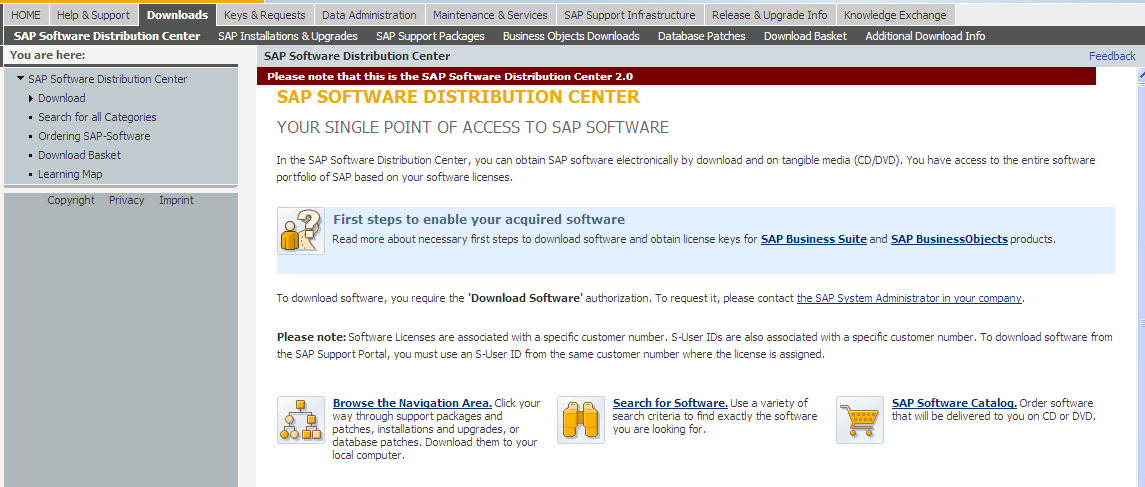Viewport: 1145px width, 487px height.
Task: Open Download Basket in sidebar tree
Action: pyautogui.click(x=80, y=155)
